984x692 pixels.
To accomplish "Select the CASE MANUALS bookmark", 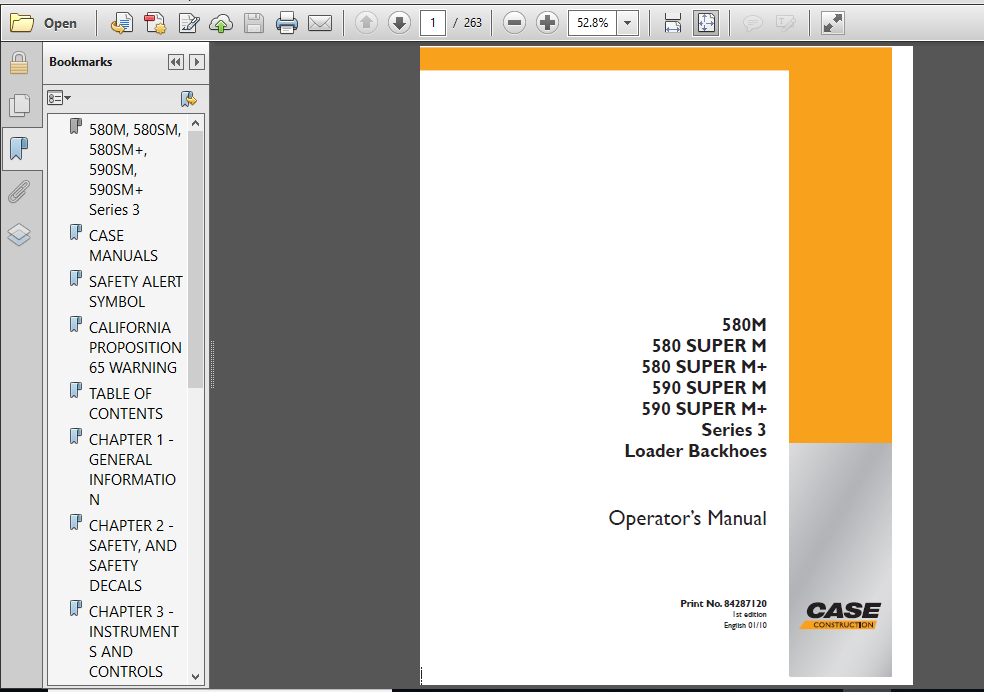I will [124, 245].
